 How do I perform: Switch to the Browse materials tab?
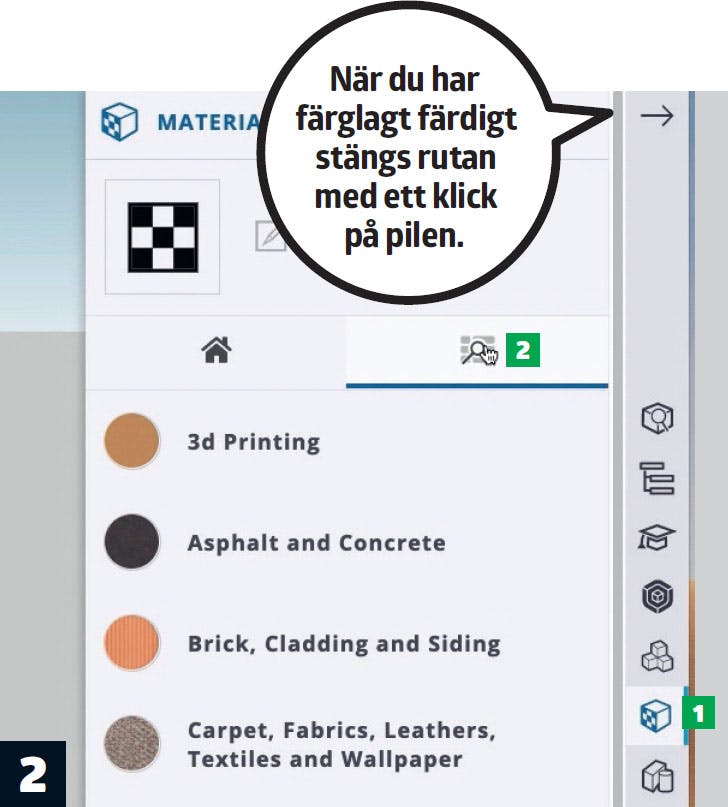tap(477, 352)
